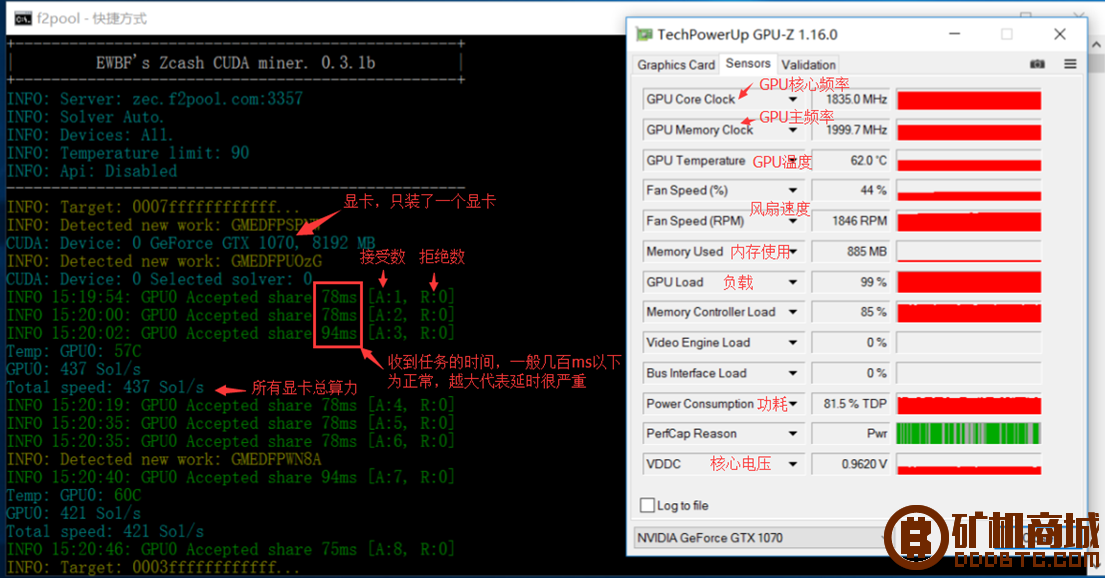Minimize the GPU-Z window

click(x=955, y=34)
